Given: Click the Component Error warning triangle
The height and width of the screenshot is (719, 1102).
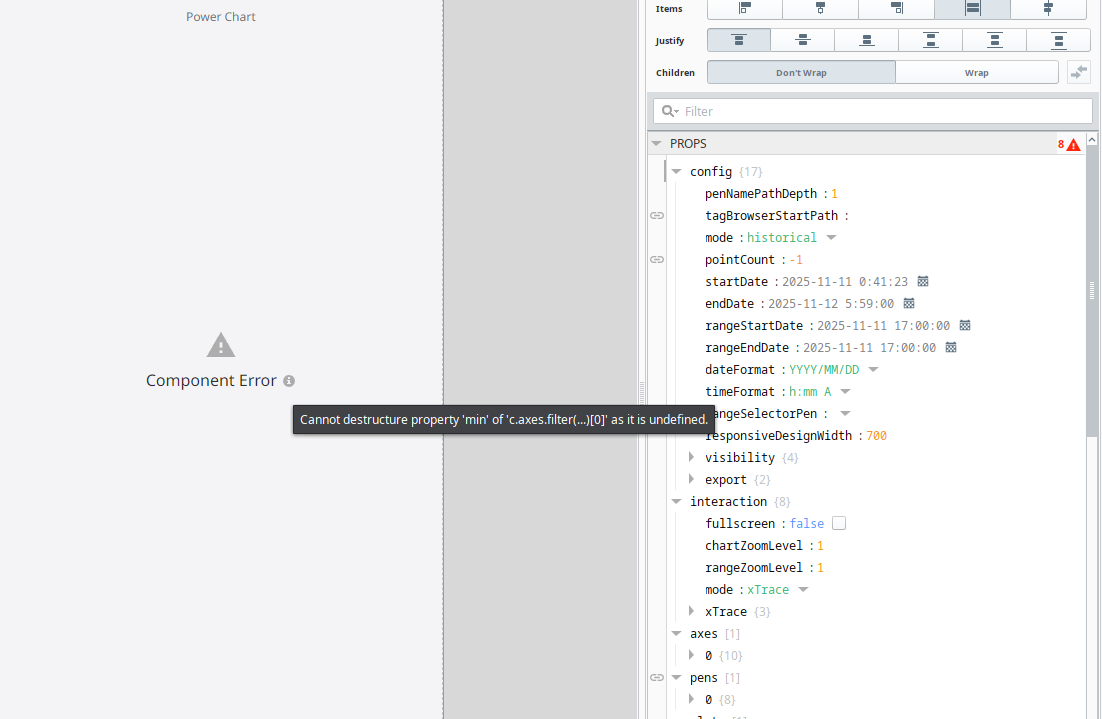Looking at the screenshot, I should coord(221,345).
